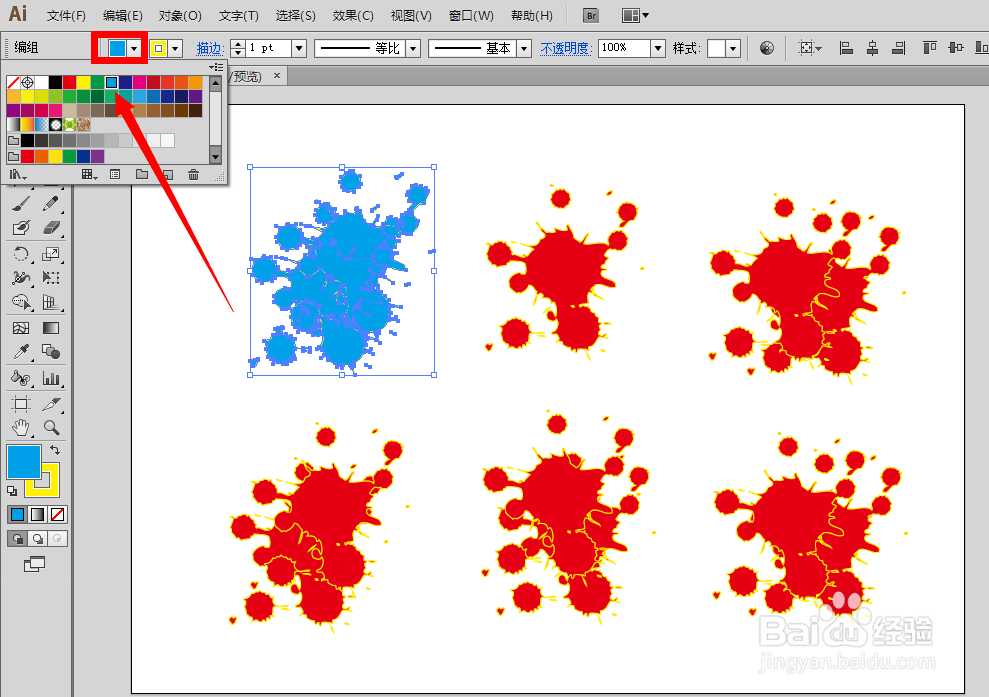Viewport: 989px width, 697px height.
Task: Open the 文字(T) menu
Action: pos(238,16)
